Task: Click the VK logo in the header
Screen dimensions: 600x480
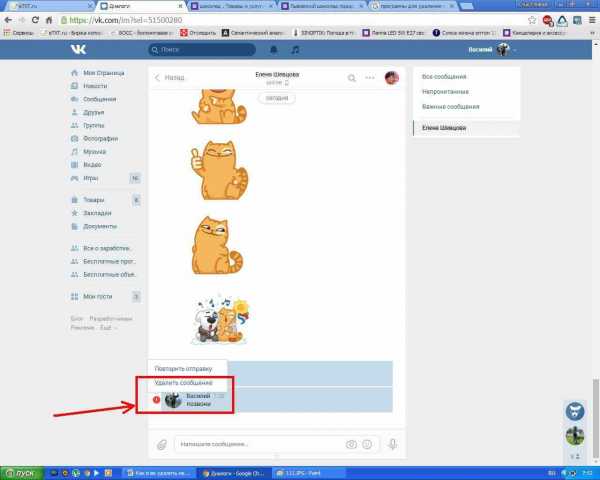Action: pyautogui.click(x=78, y=49)
